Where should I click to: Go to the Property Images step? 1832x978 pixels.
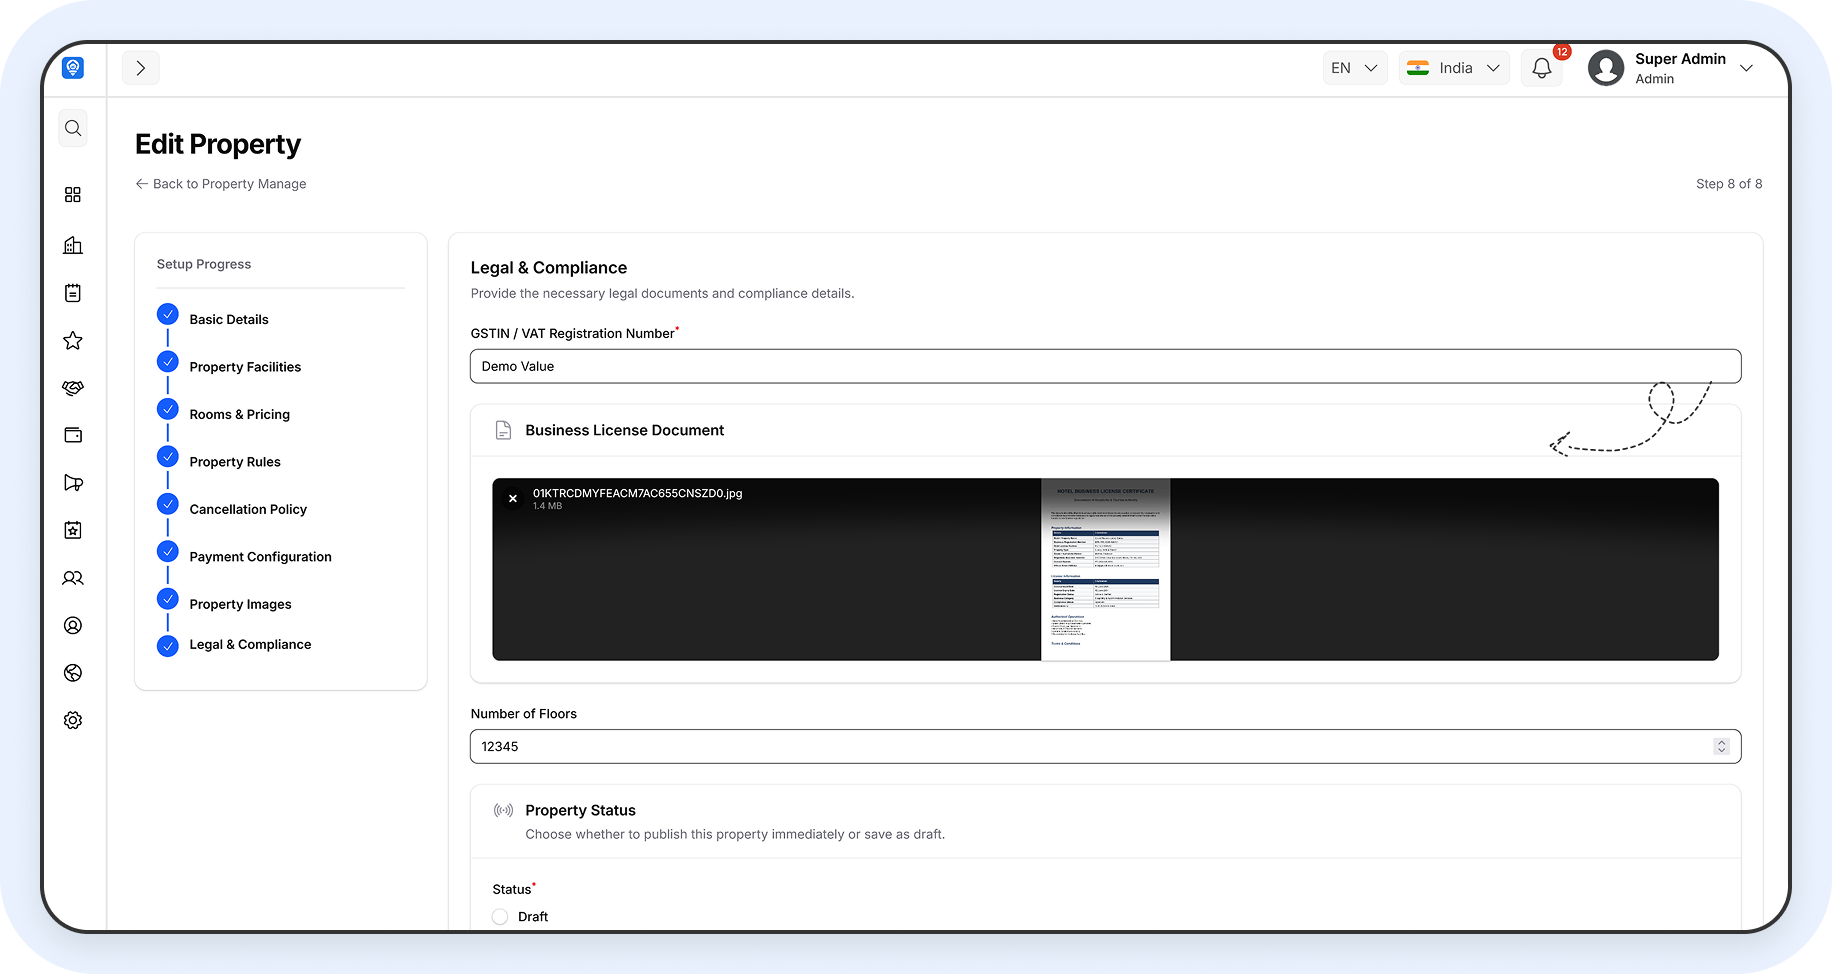click(x=241, y=604)
